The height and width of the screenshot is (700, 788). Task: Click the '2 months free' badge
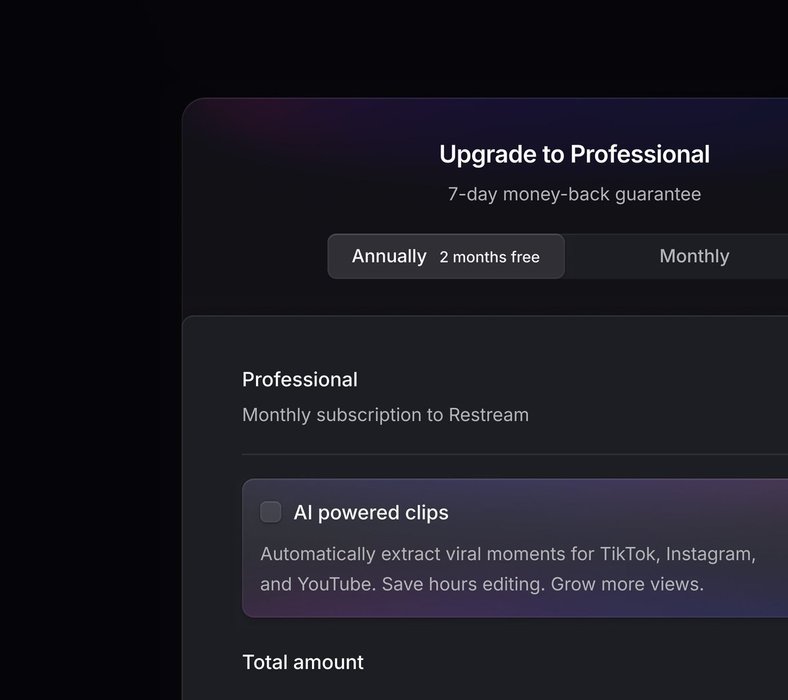[489, 257]
